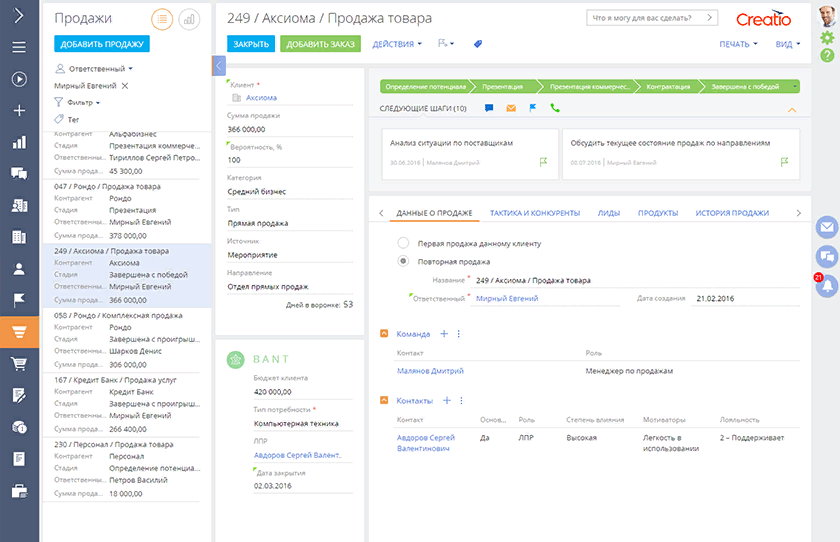Click the ДОБАВИТЬ ЗАКАЗ button
Screen dimensions: 840x542
319,44
